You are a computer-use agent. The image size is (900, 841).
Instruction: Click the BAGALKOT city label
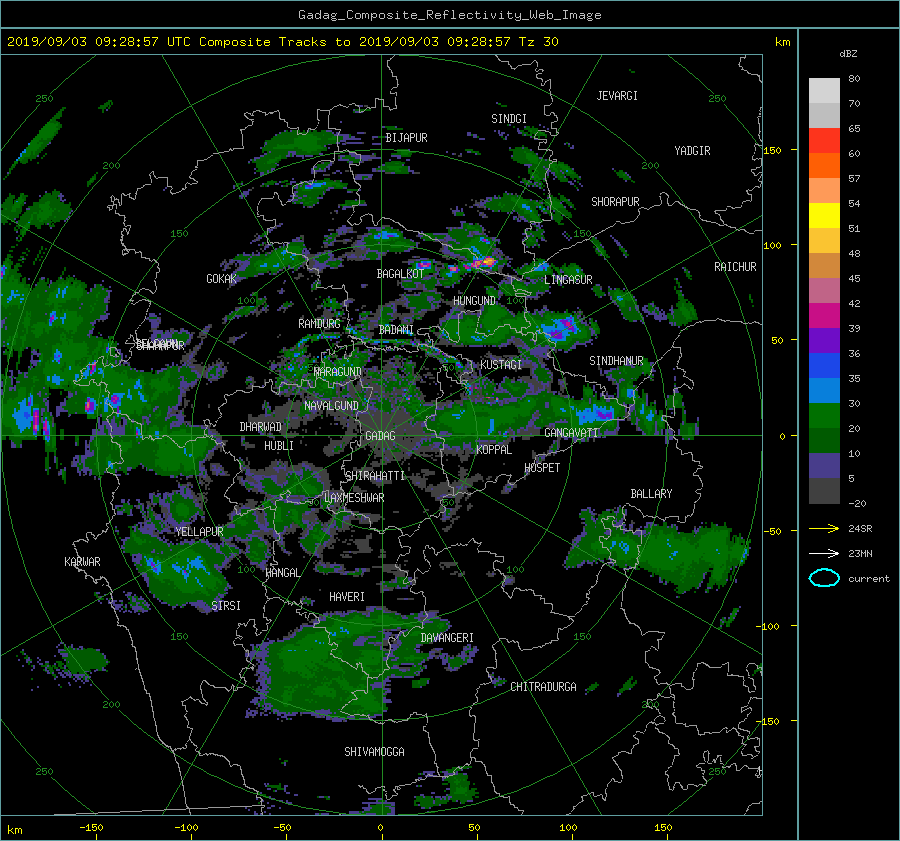click(400, 274)
